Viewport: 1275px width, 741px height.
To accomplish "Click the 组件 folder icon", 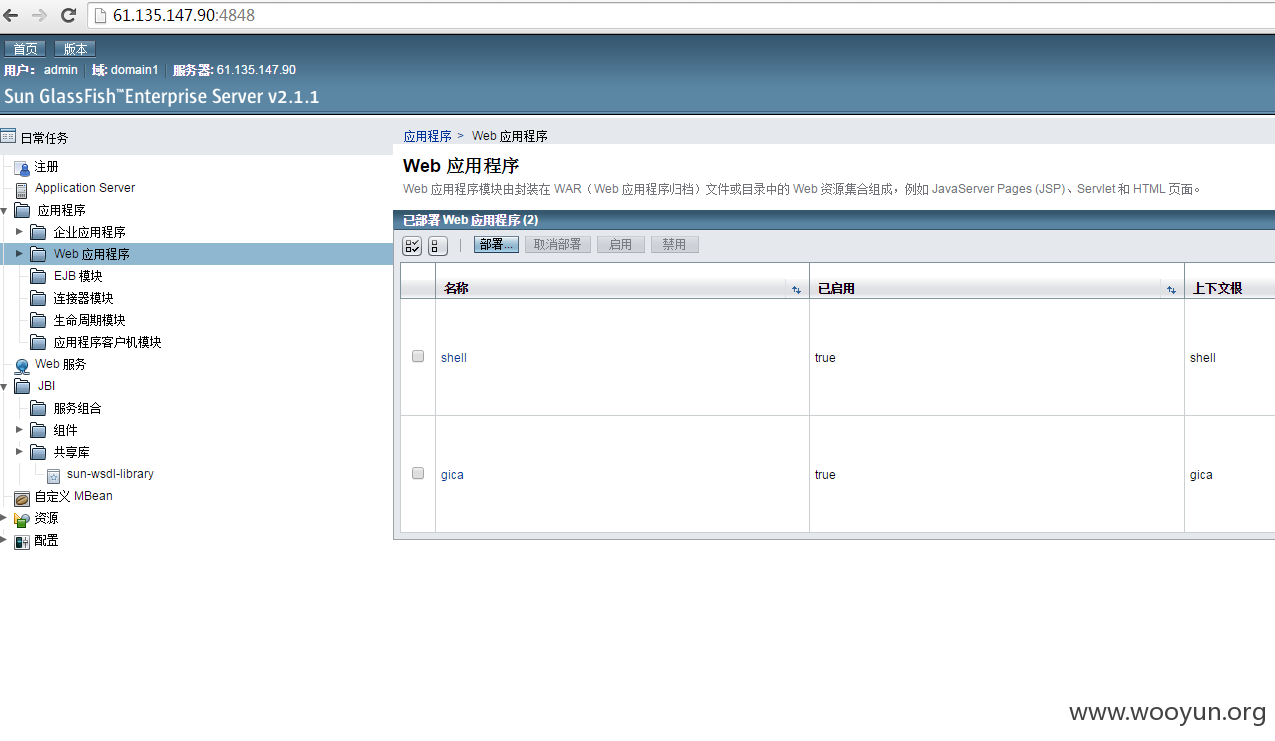I will coord(38,430).
